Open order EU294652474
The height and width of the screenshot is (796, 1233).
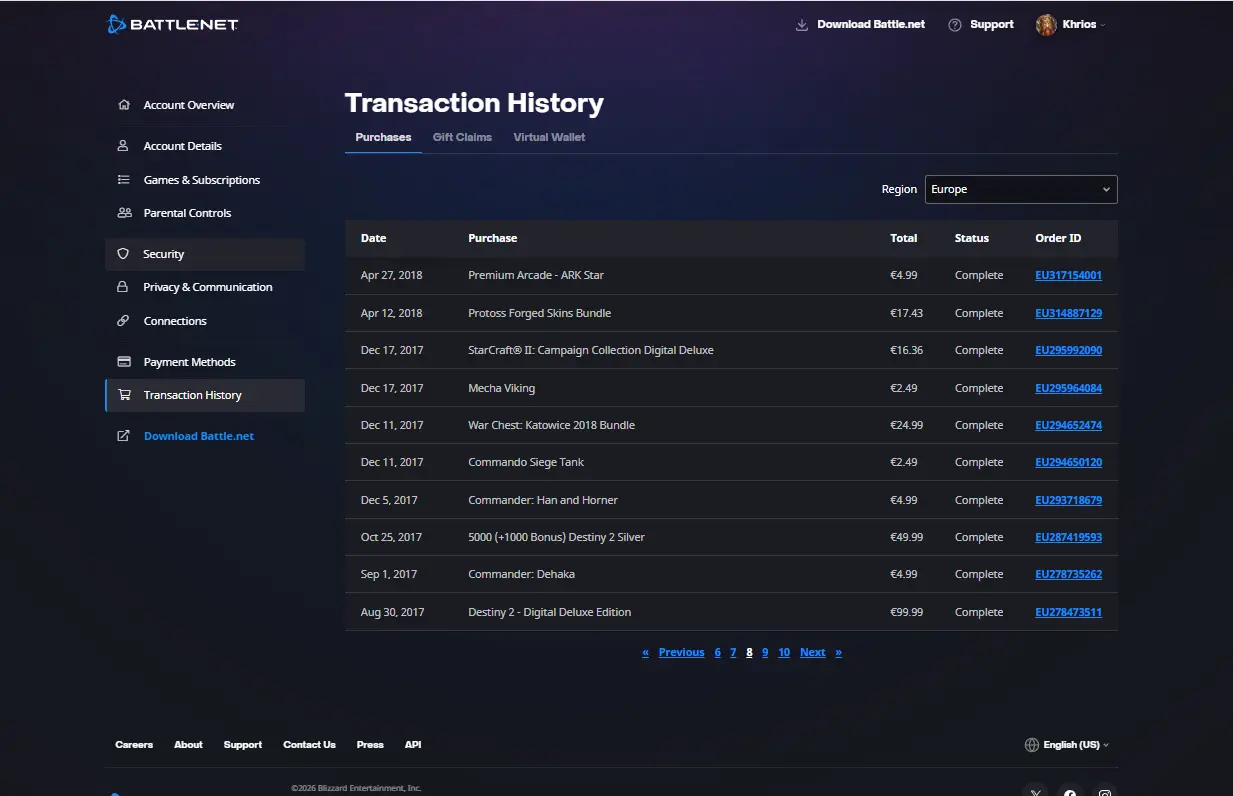tap(1068, 425)
